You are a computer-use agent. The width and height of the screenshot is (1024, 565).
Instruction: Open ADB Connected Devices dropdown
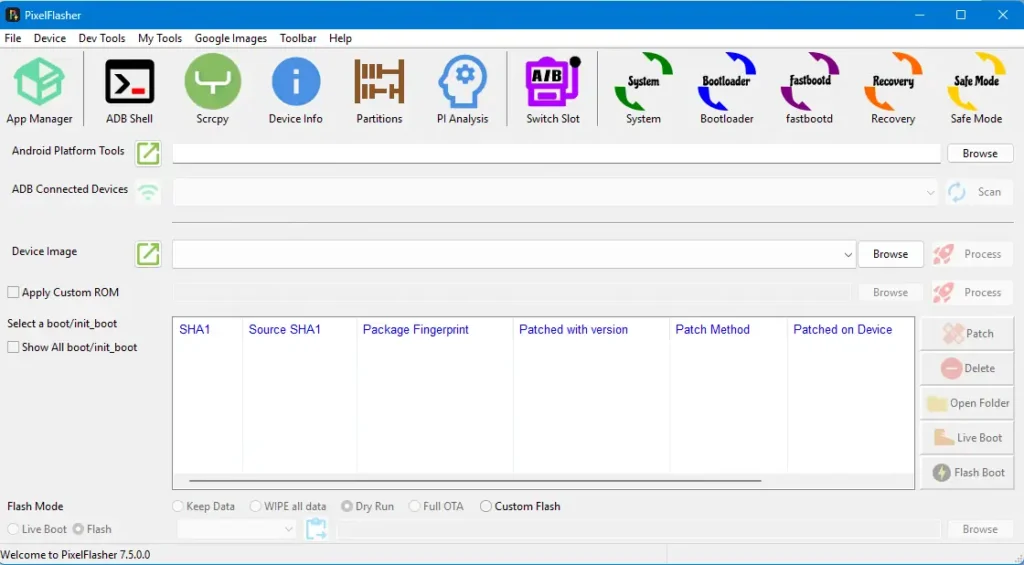click(x=930, y=192)
